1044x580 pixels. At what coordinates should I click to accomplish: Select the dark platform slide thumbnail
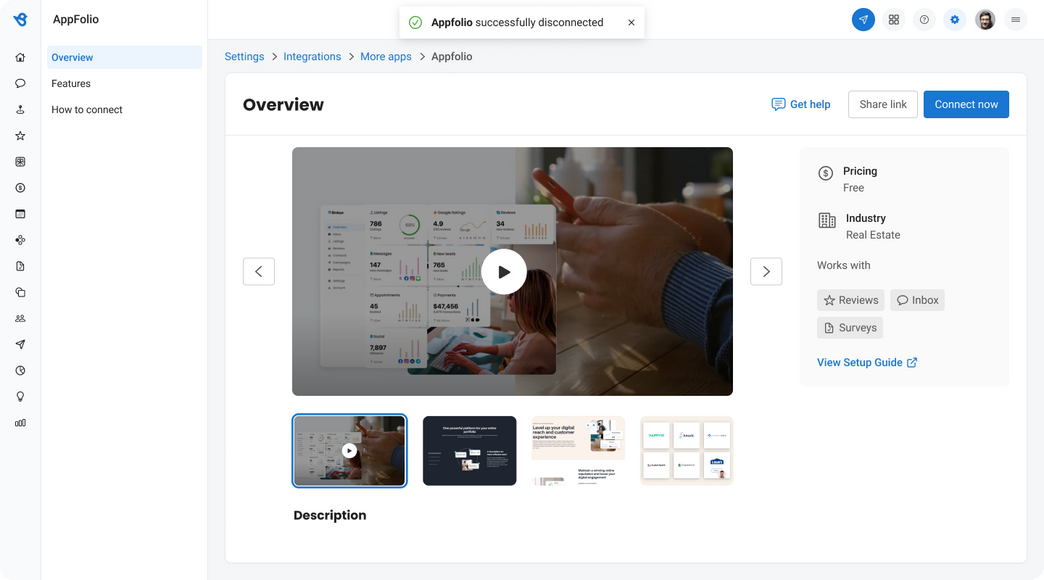(469, 451)
